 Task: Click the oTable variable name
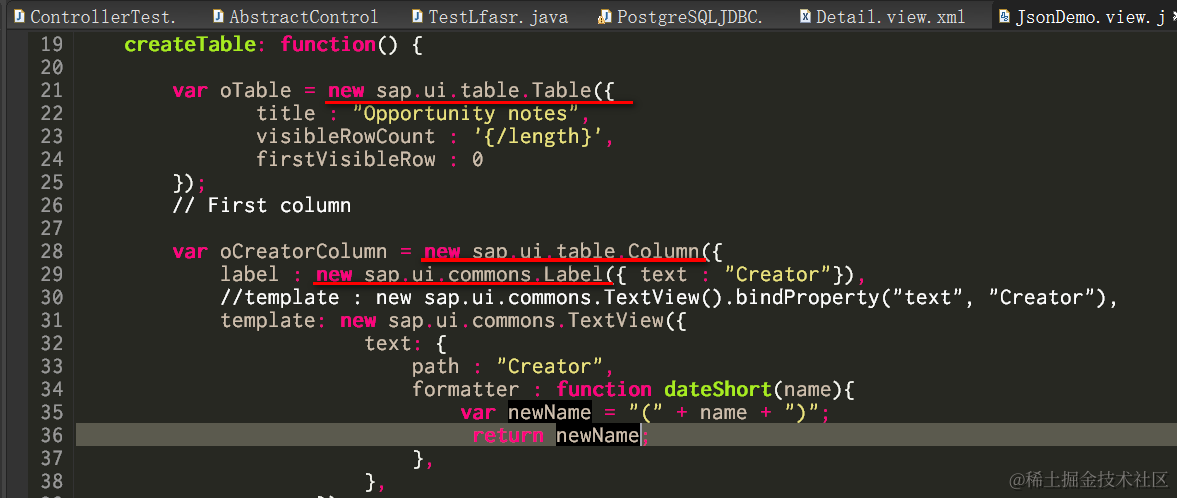[x=255, y=91]
